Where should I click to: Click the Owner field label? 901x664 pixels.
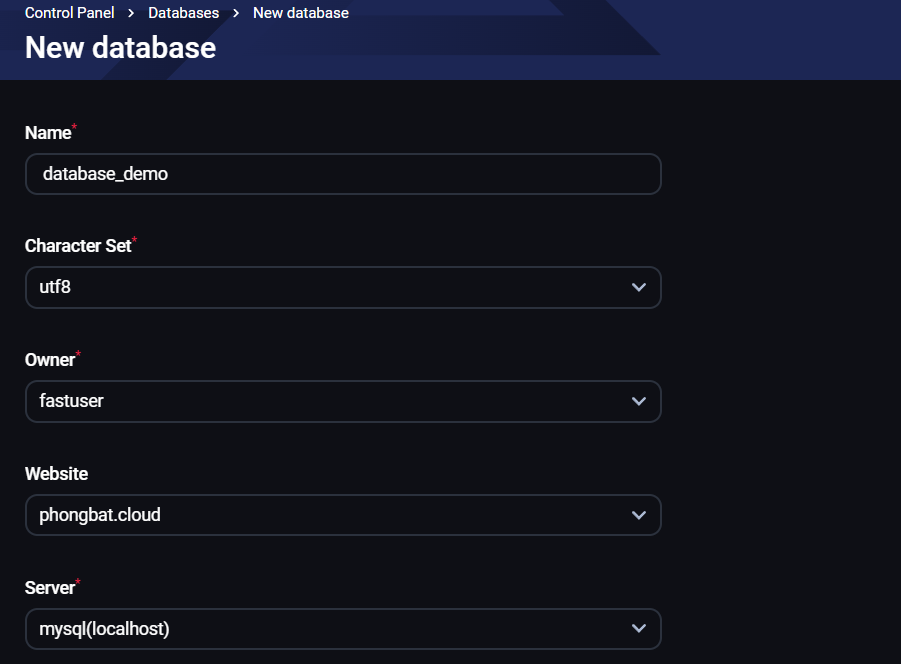coord(50,360)
